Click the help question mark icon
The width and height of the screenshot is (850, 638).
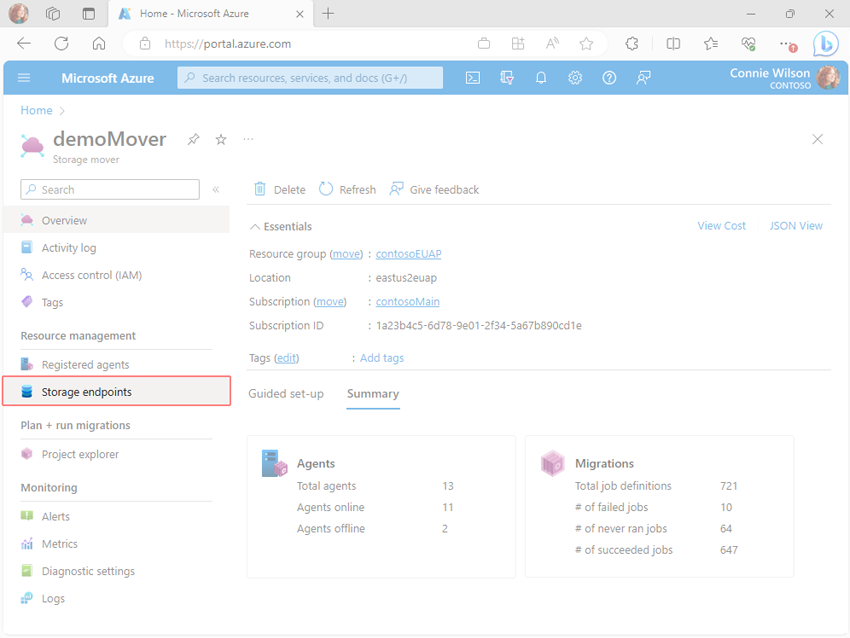point(609,78)
